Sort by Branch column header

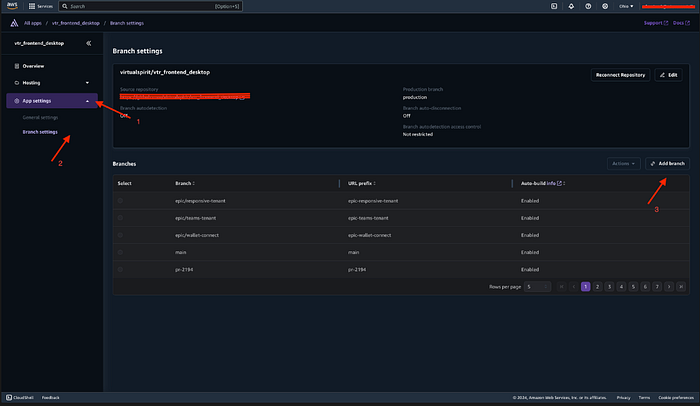coord(185,183)
